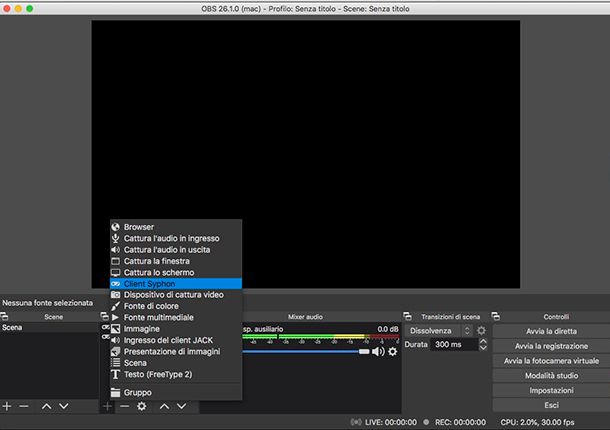Undock the Controlli panel icon

coord(496,316)
